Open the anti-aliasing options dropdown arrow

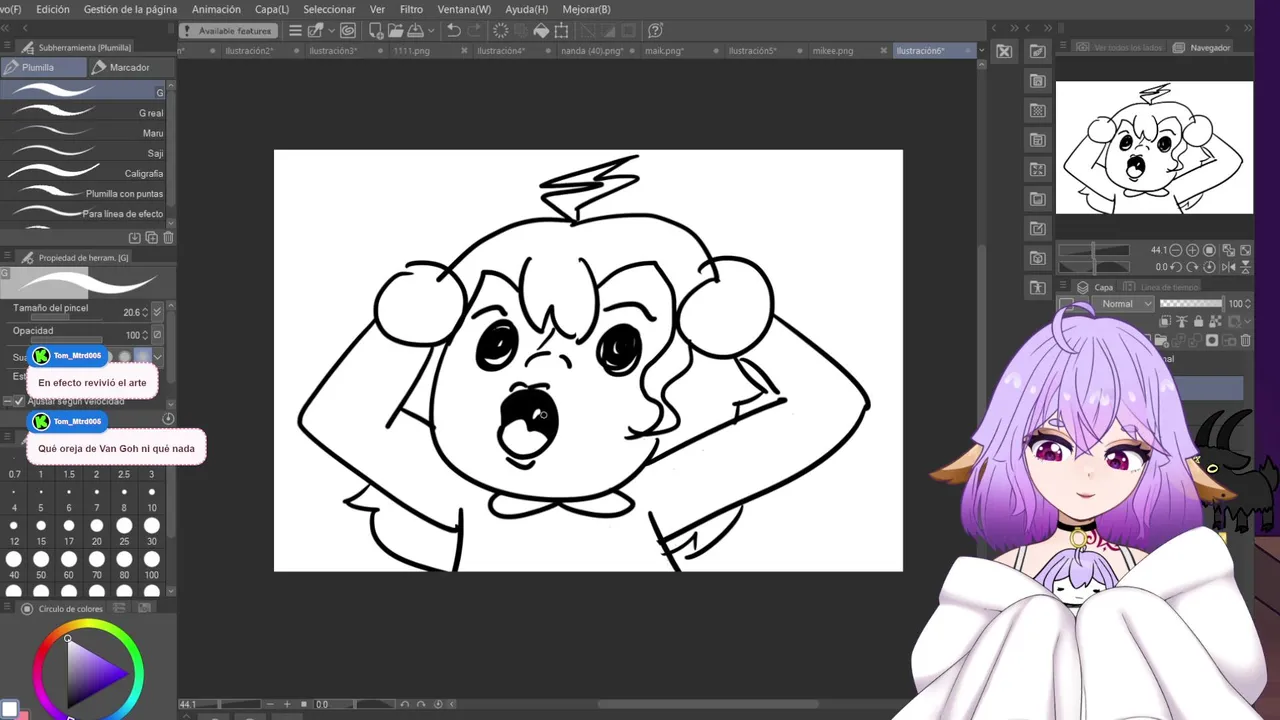(x=157, y=357)
